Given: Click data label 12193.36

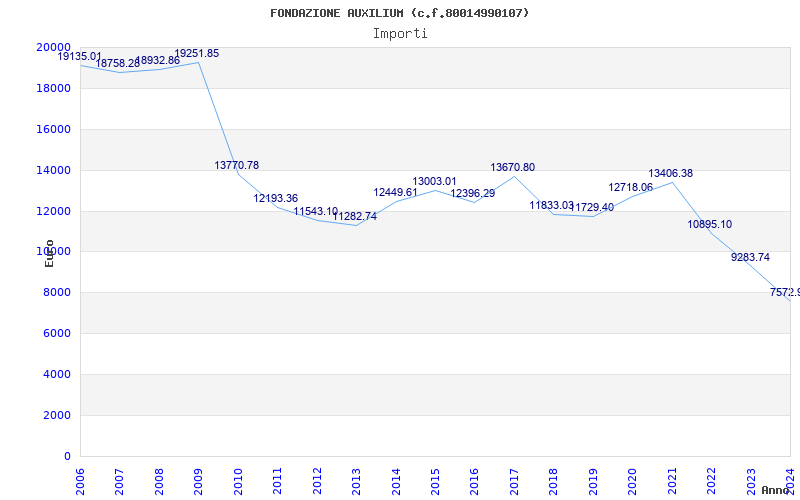Looking at the screenshot, I should (x=276, y=198).
